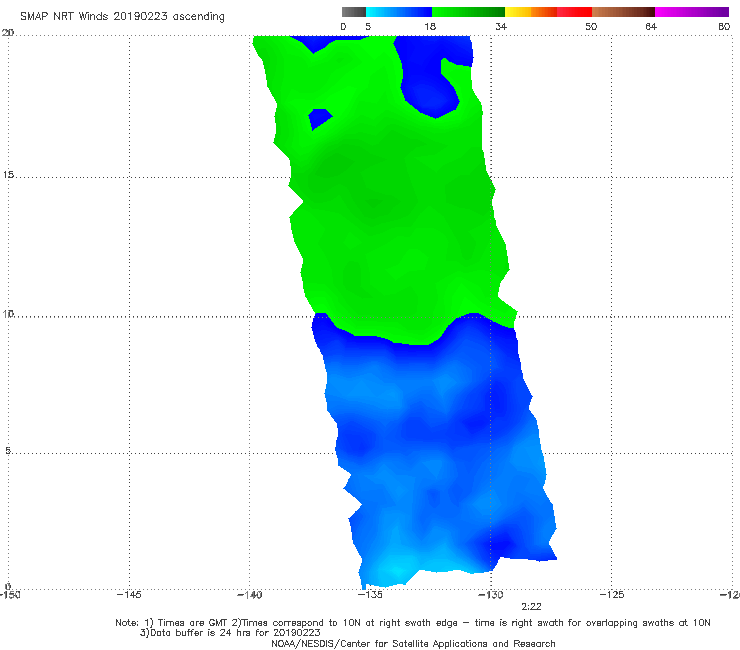Viewport: 740px width, 650px height.
Task: Click the "15" latitude axis label
Action: (8, 175)
